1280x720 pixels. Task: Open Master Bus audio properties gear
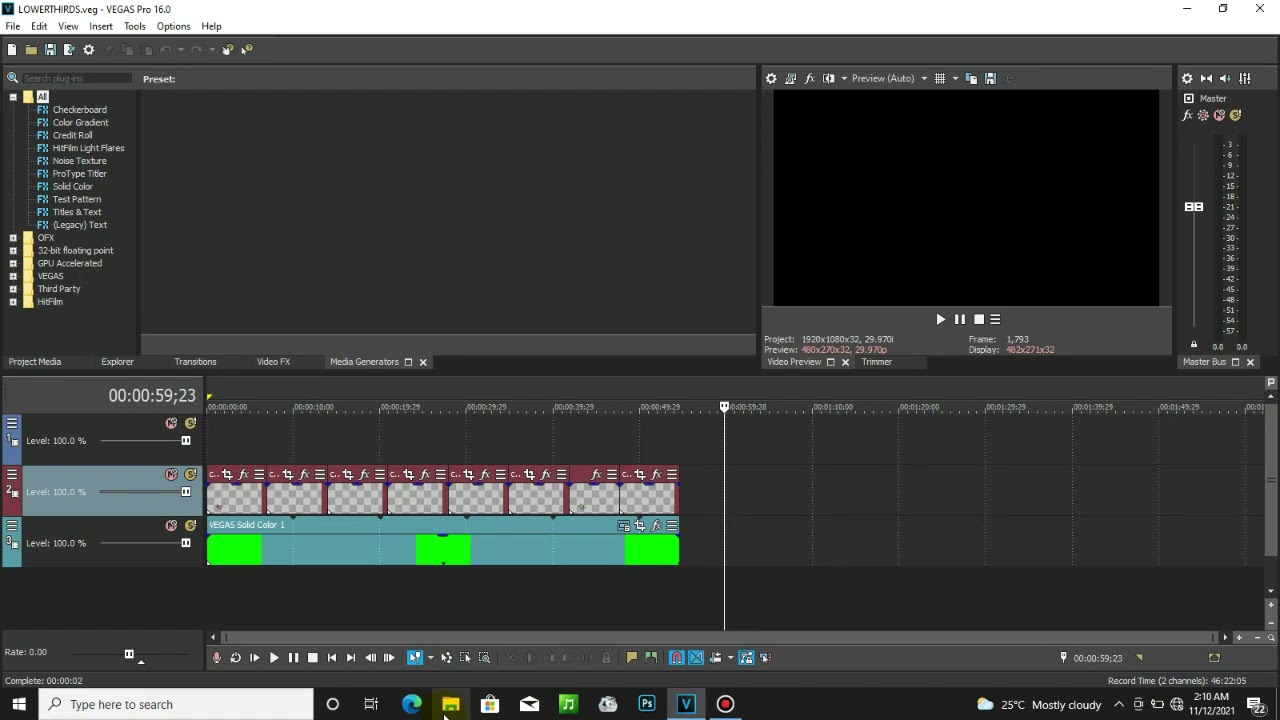tap(1187, 78)
